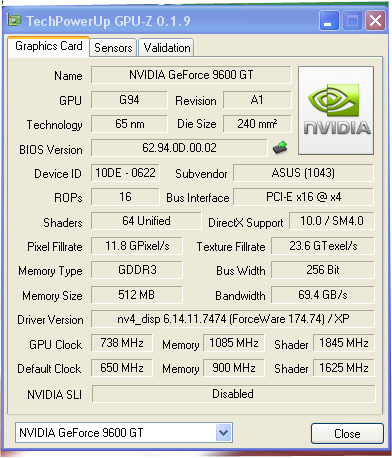Click the Technology field 65 nm
Screen dimensions: 392x458
pyautogui.click(x=129, y=124)
